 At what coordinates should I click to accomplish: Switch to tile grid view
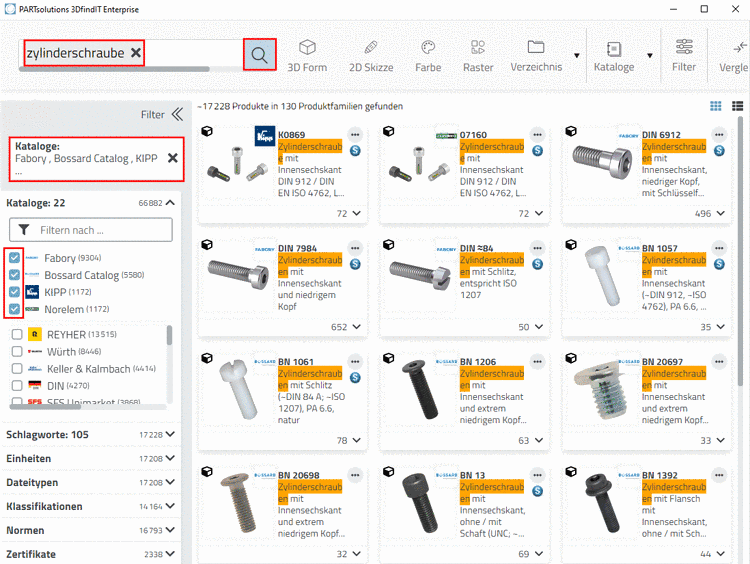(716, 106)
